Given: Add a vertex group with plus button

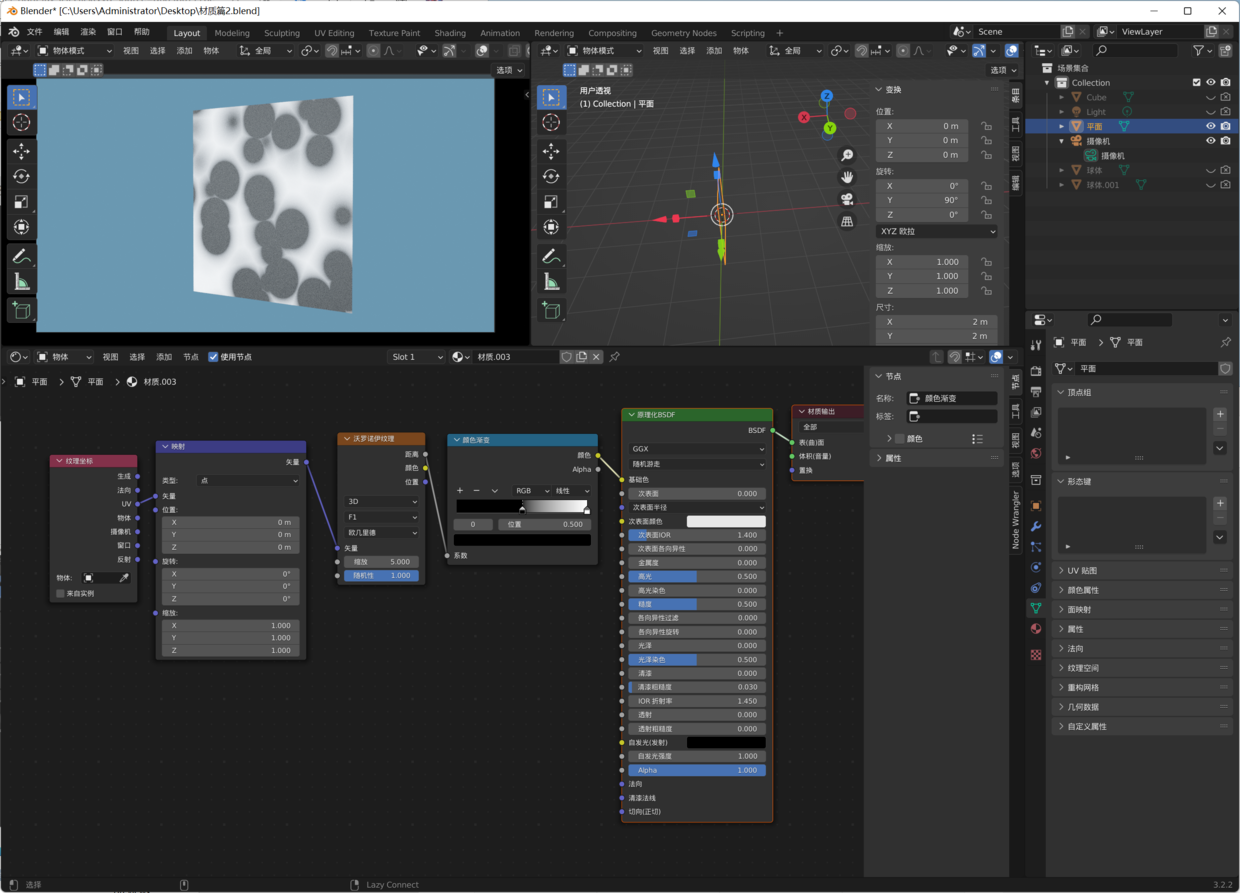Looking at the screenshot, I should [x=1220, y=414].
